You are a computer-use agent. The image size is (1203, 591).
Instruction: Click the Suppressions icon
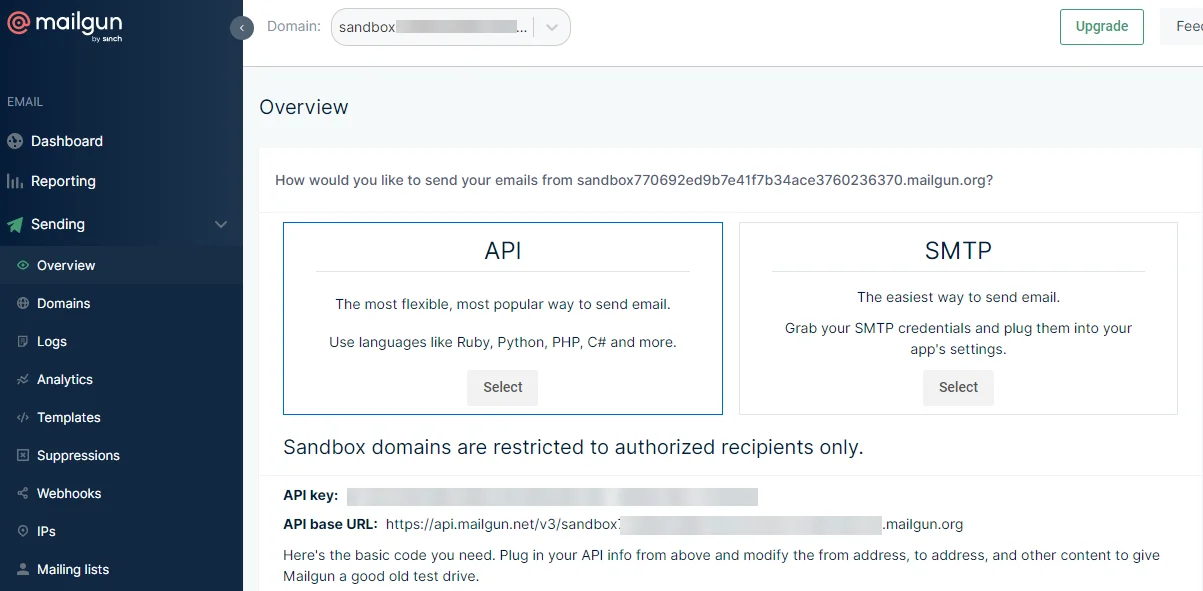(x=23, y=455)
